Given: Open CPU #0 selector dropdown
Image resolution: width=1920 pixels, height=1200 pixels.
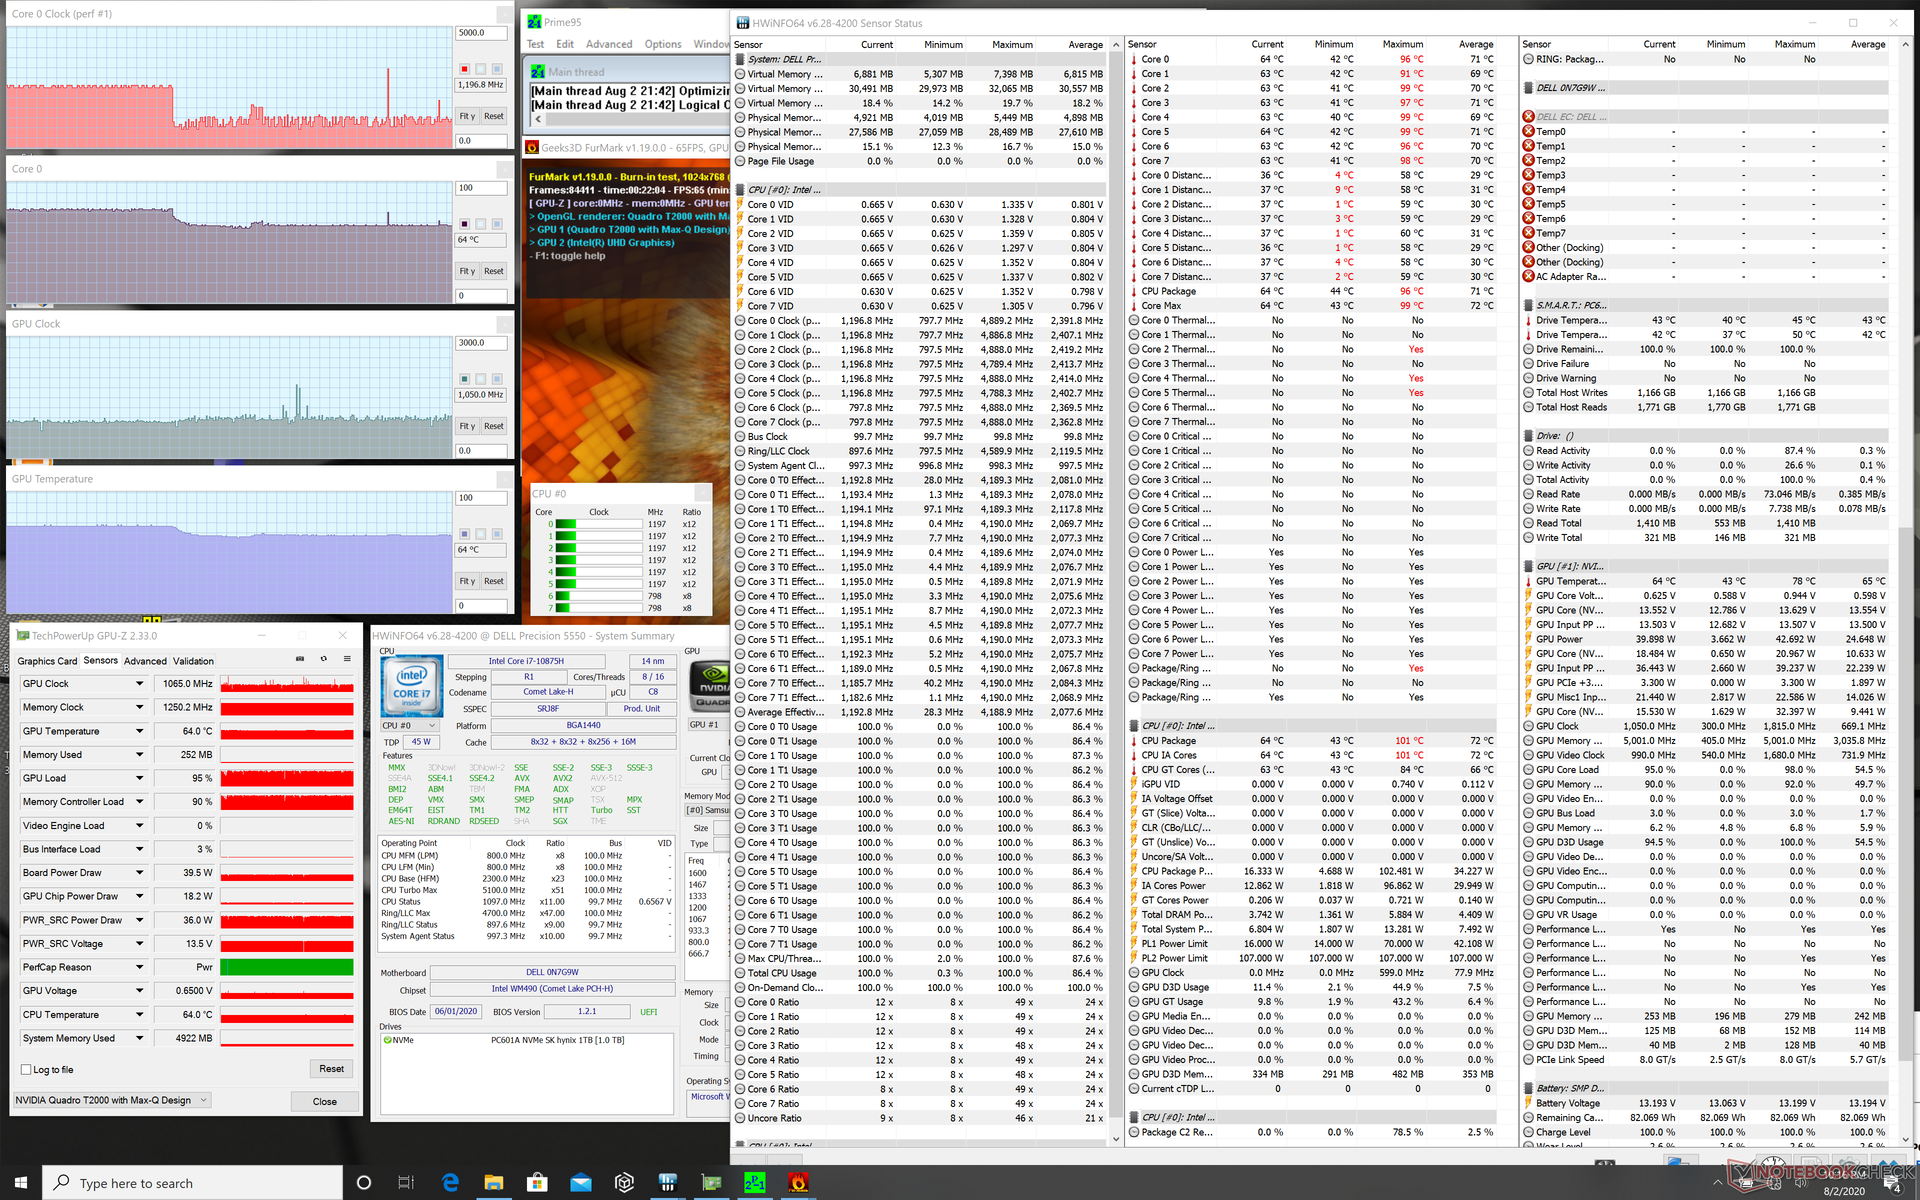Looking at the screenshot, I should (x=410, y=725).
